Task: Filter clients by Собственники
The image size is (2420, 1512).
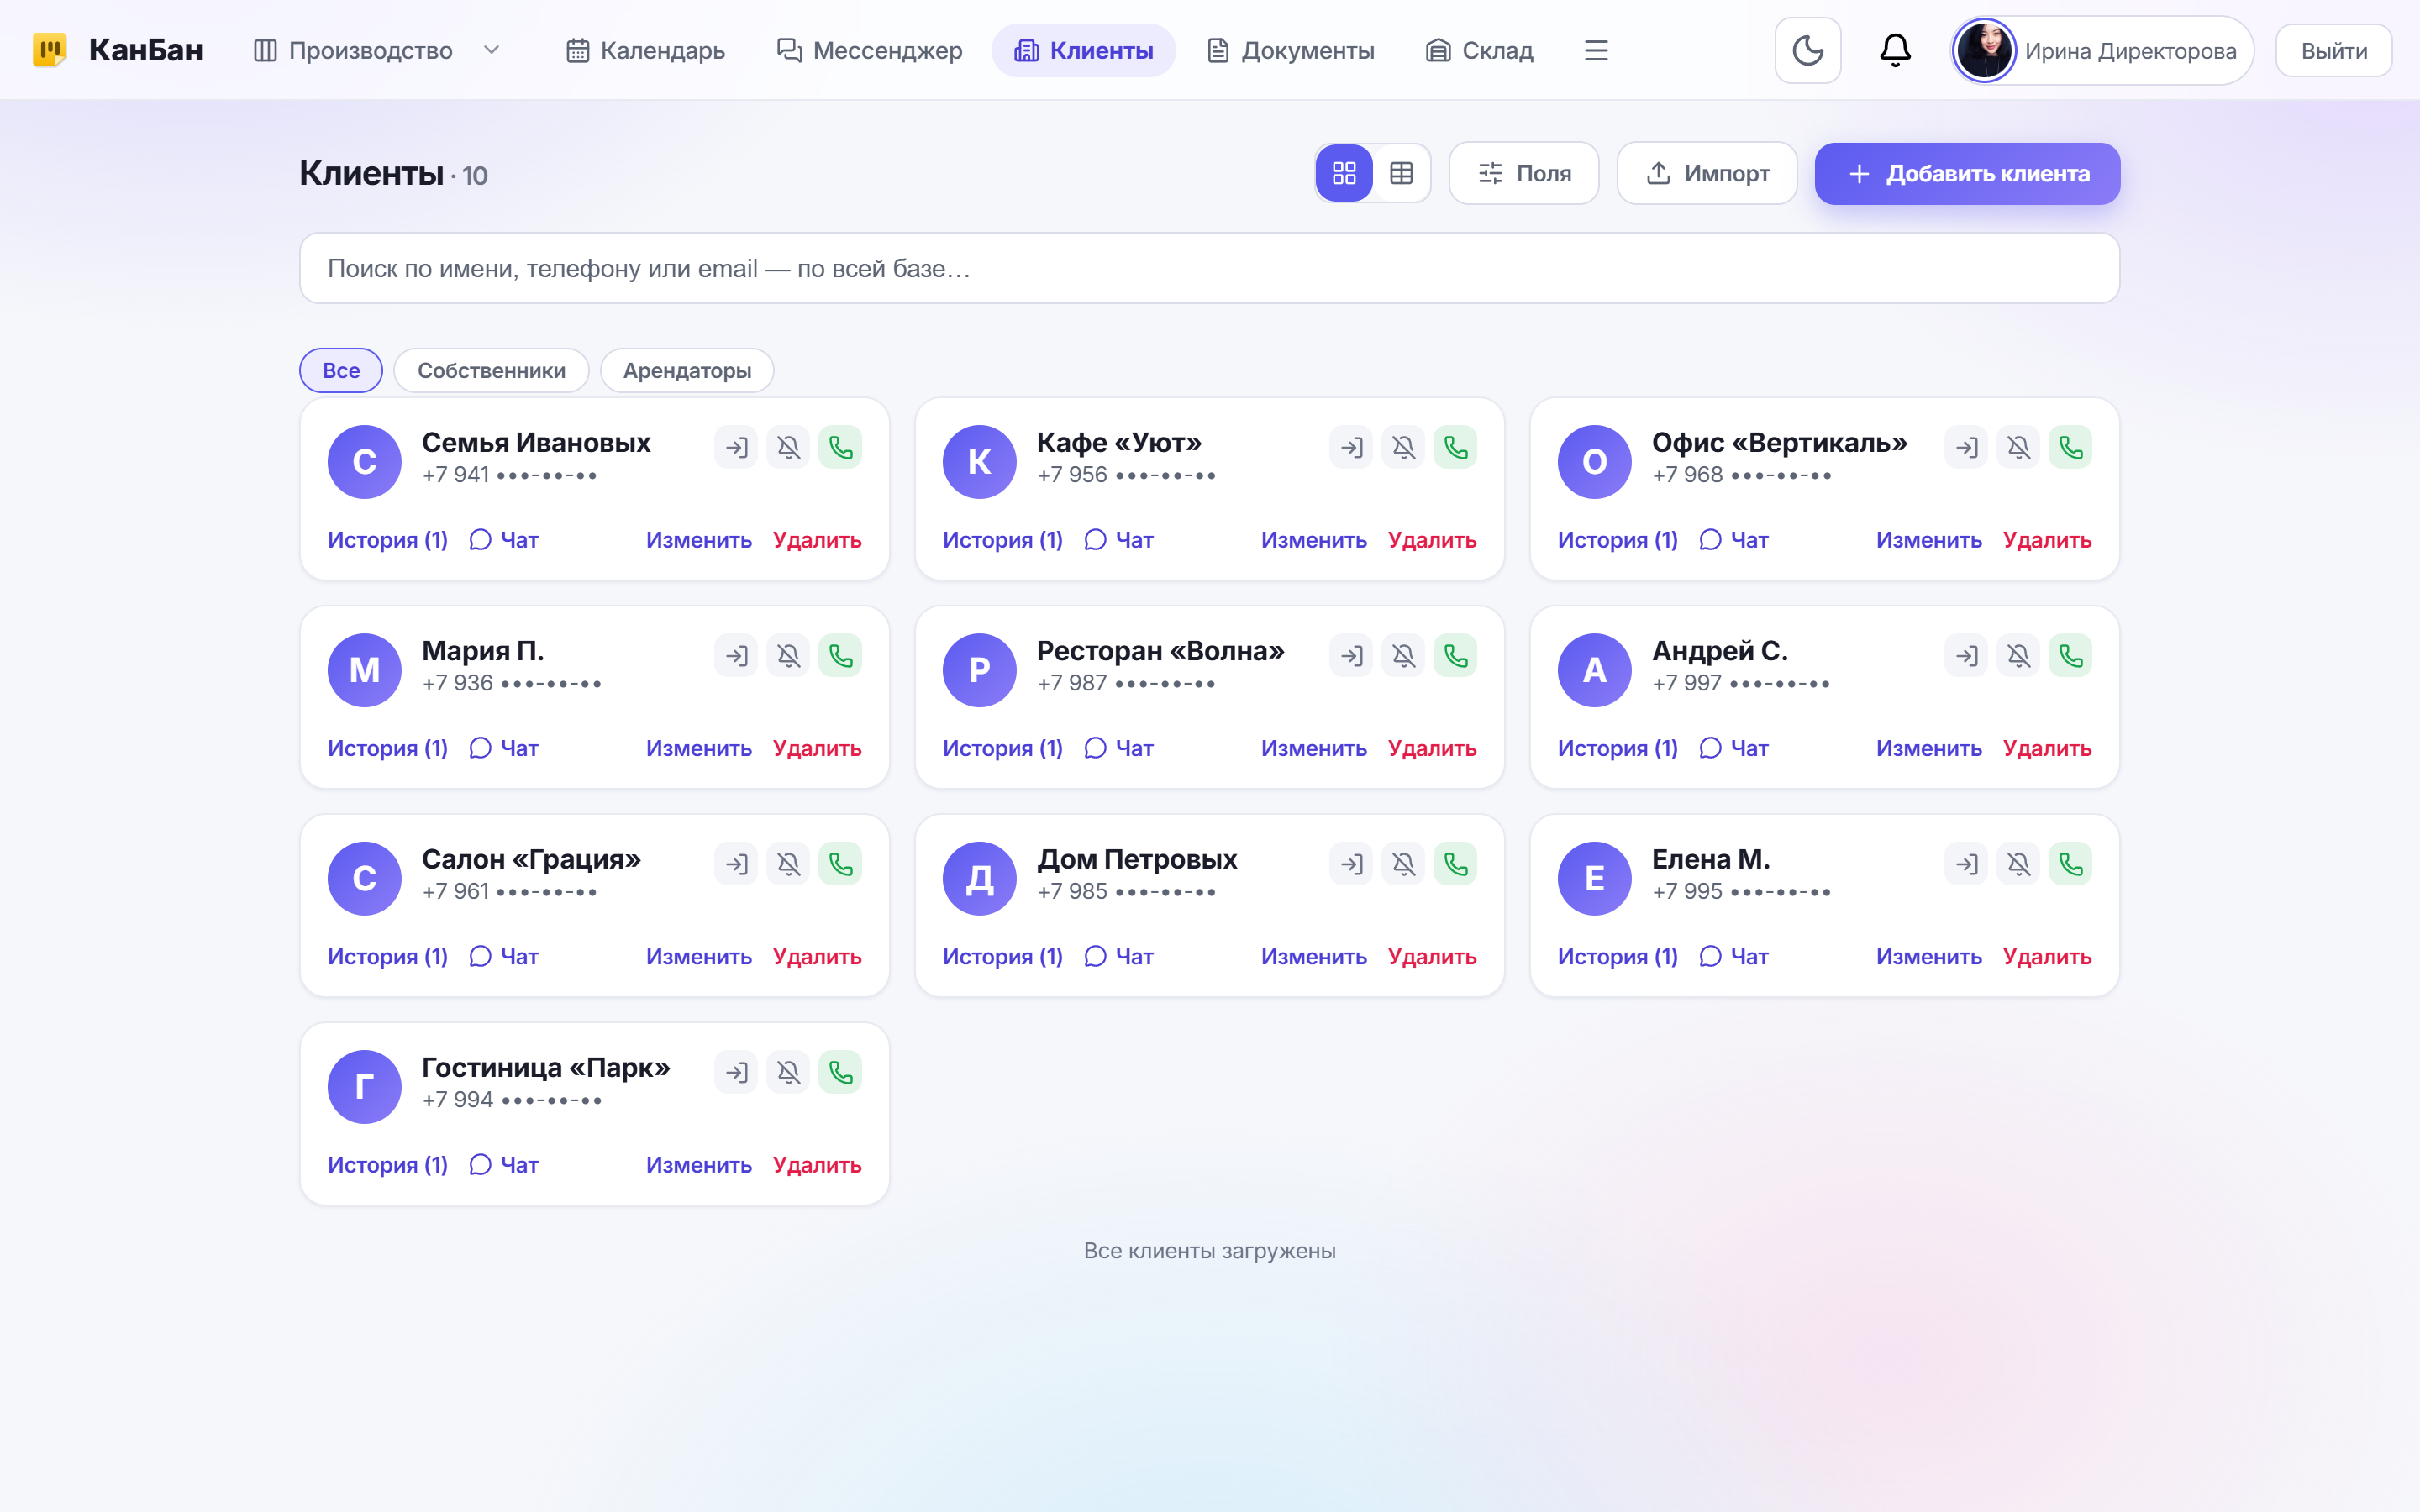Action: tap(491, 370)
